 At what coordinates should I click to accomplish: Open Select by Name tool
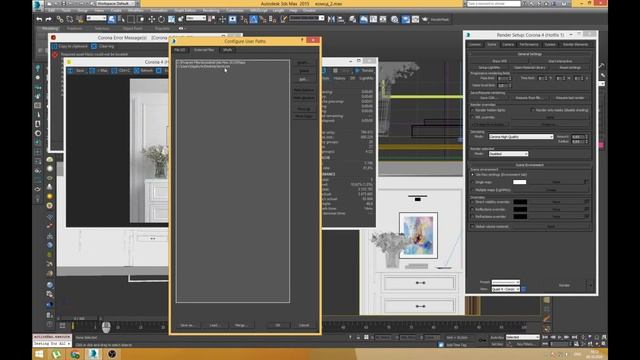[x=121, y=19]
